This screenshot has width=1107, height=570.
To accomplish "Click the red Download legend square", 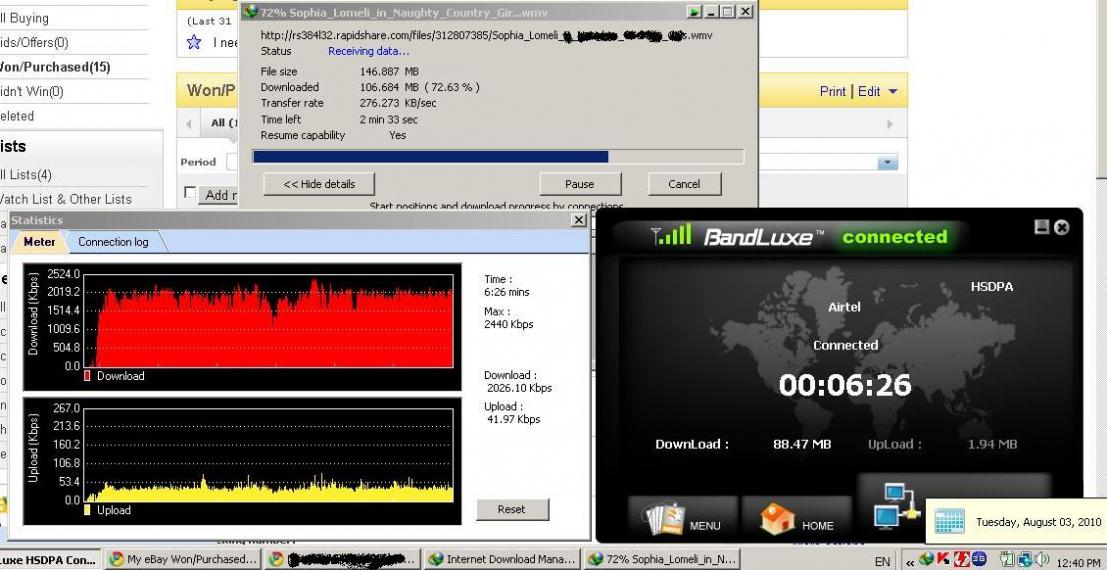I will [87, 376].
